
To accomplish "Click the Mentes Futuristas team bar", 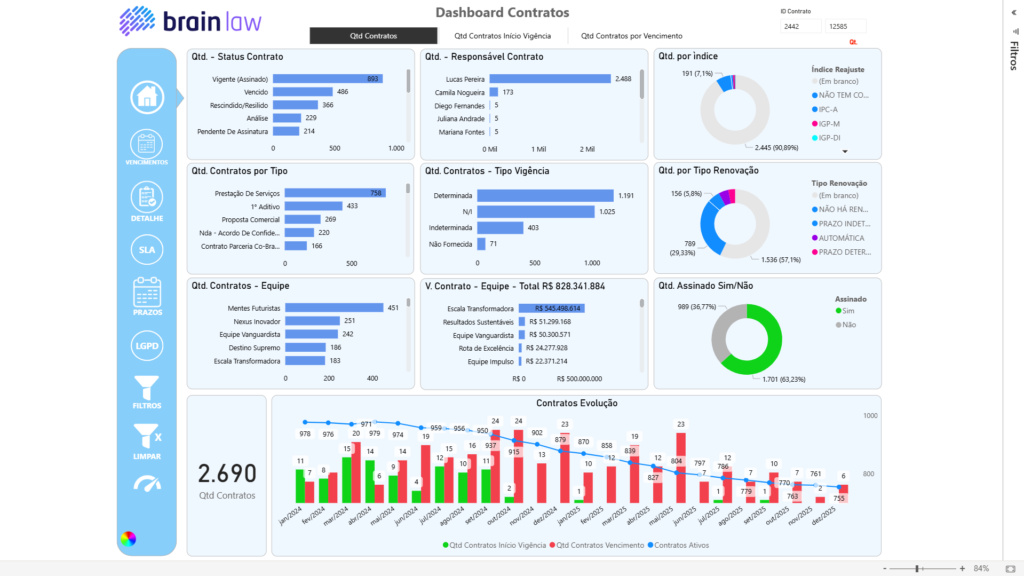I will [334, 308].
